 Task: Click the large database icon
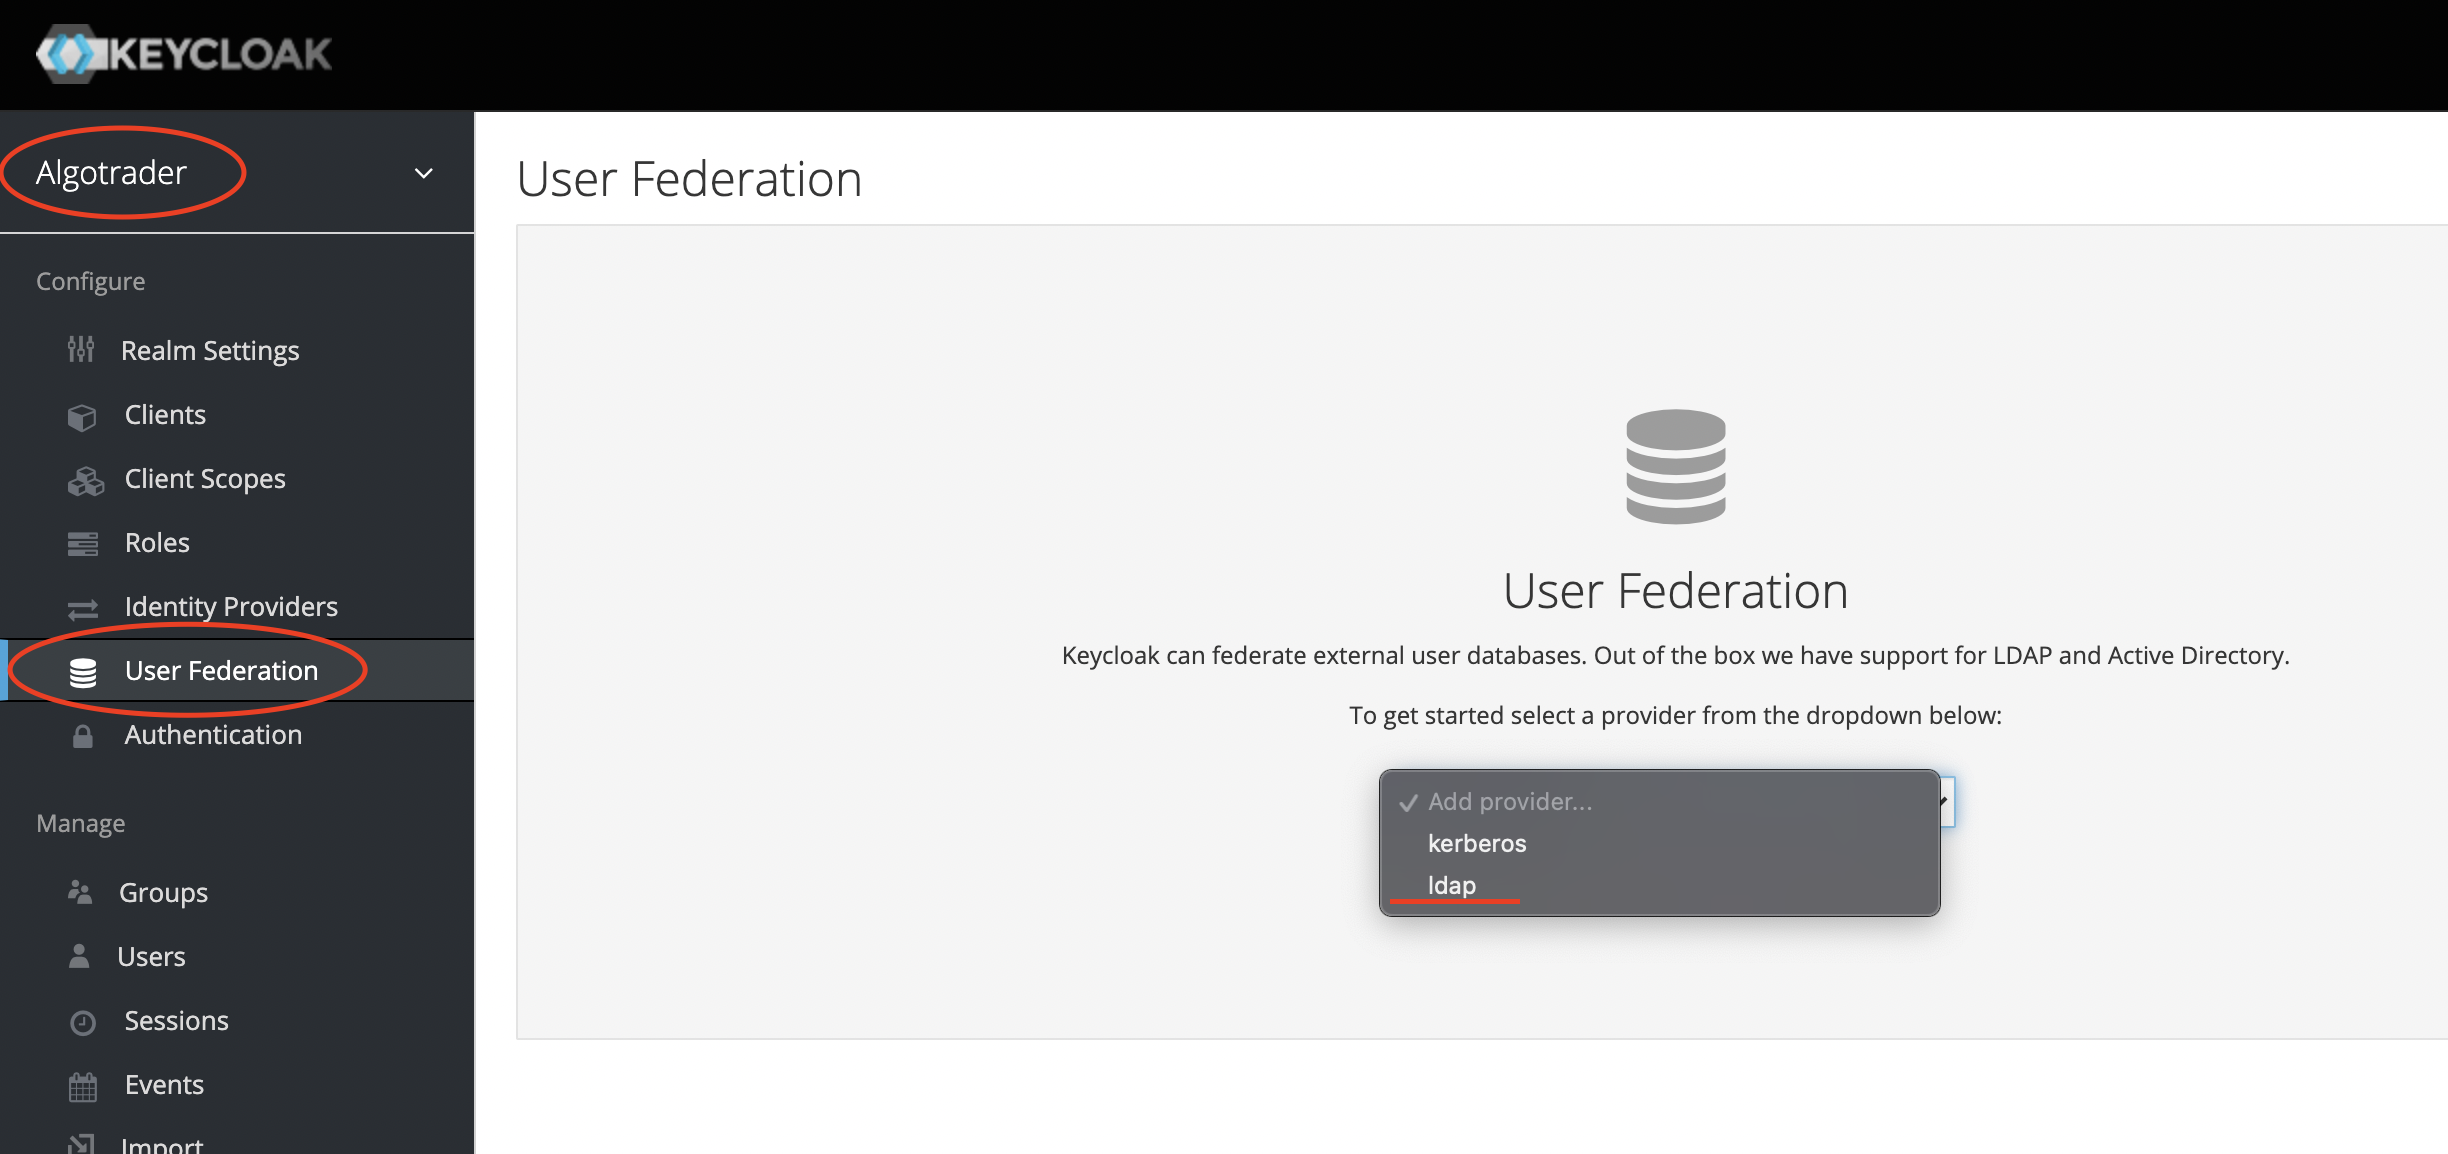pyautogui.click(x=1676, y=466)
